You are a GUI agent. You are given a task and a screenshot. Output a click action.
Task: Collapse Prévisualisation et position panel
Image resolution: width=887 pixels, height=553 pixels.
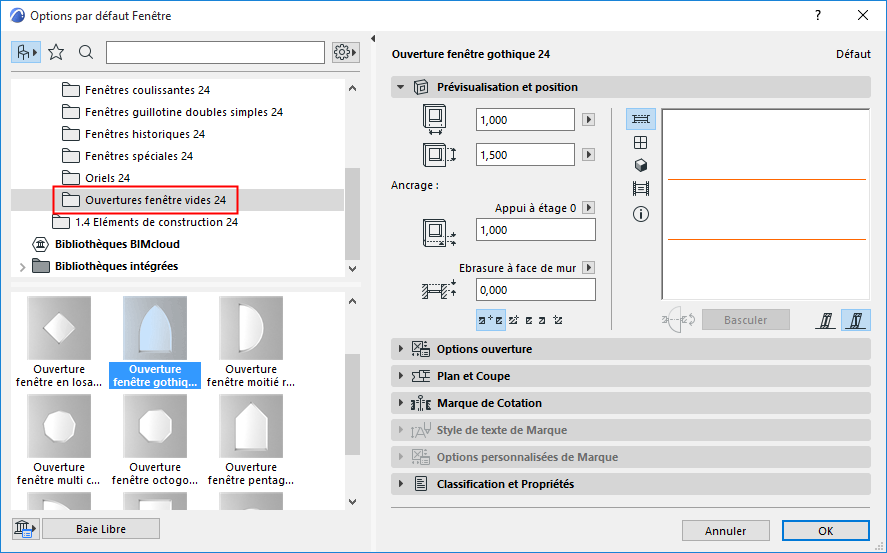[401, 87]
